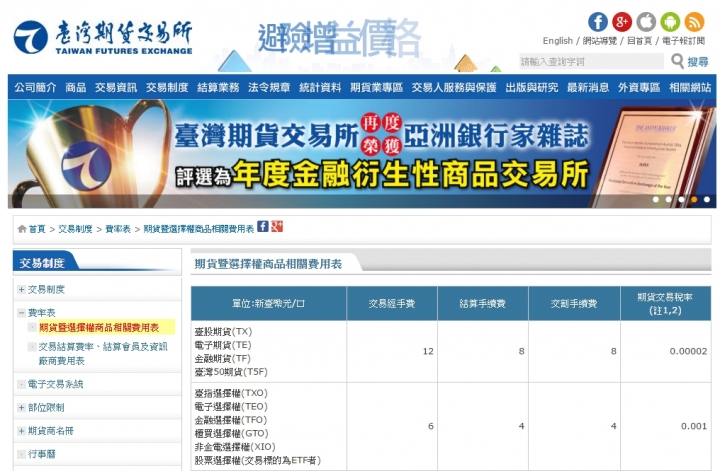This screenshot has width=720, height=471.
Task: Open 外資專區 menu
Action: tap(639, 87)
